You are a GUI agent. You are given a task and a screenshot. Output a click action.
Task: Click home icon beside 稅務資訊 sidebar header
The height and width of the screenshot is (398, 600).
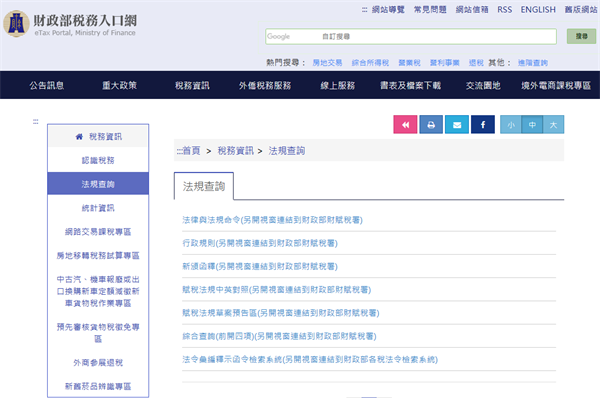[79, 137]
